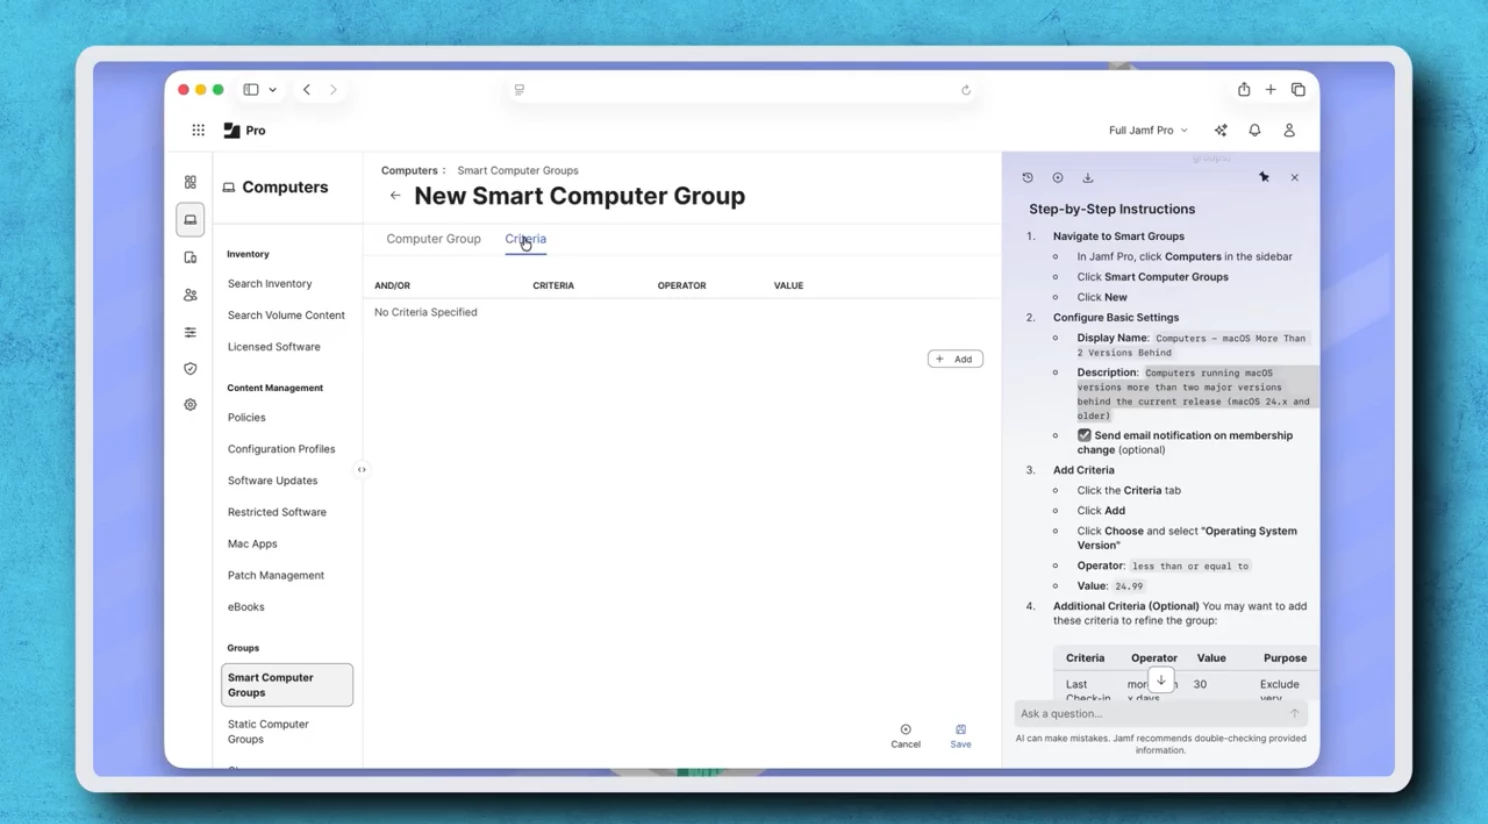Click the assistant history icon
Viewport: 1488px width, 824px height.
(1027, 177)
